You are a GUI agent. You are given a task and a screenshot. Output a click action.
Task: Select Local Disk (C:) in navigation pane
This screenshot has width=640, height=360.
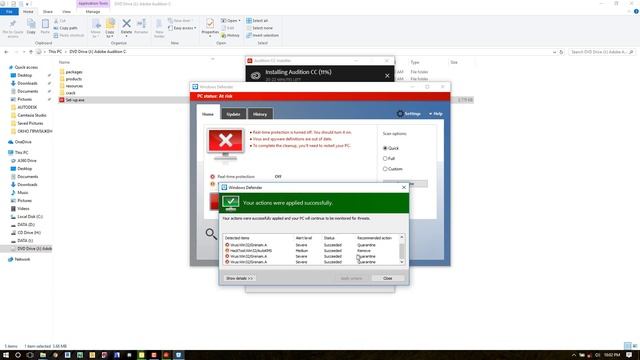30,217
